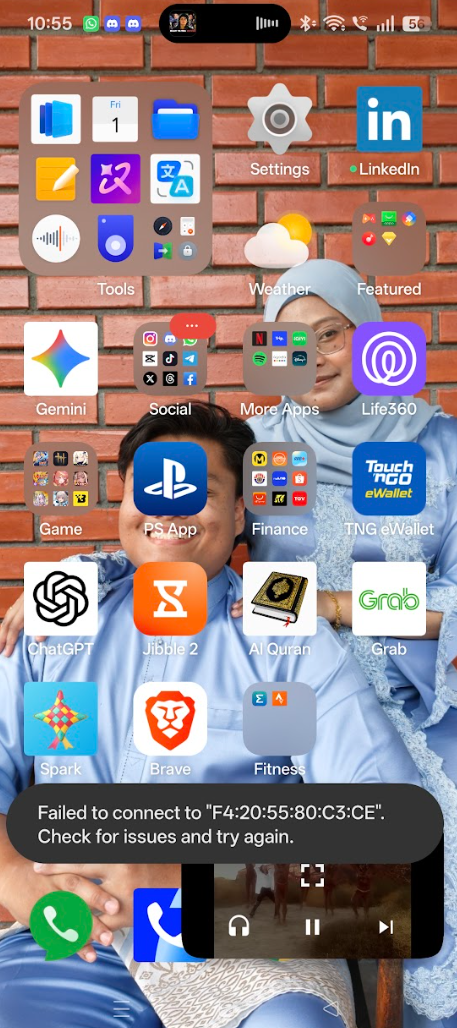This screenshot has height=1028, width=457.
Task: Open the blue stacked-cards app in Tools
Action: (x=56, y=119)
